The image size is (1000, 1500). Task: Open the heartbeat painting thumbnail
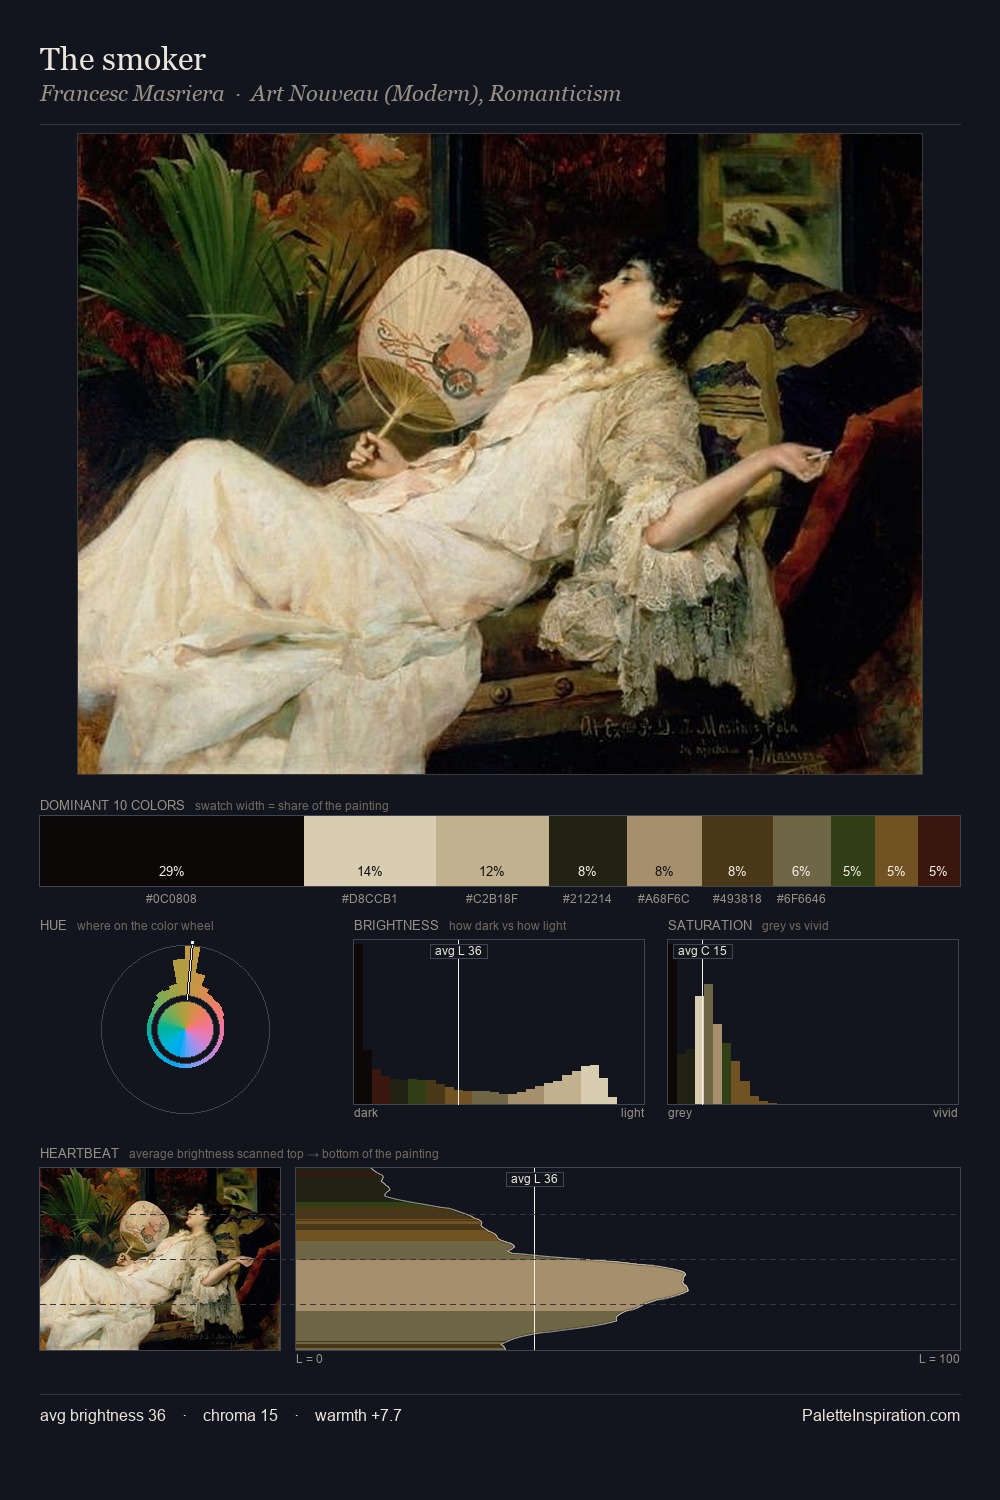coord(160,1259)
